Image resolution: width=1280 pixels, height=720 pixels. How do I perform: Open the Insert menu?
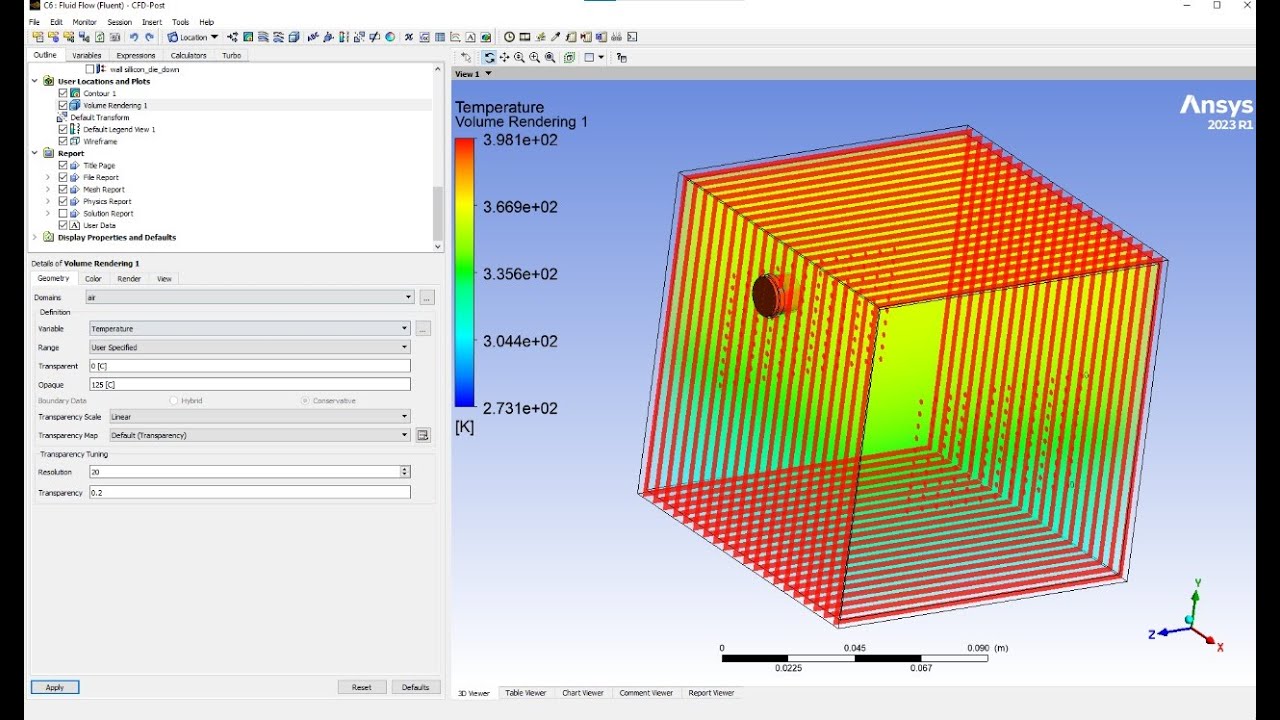tap(152, 22)
